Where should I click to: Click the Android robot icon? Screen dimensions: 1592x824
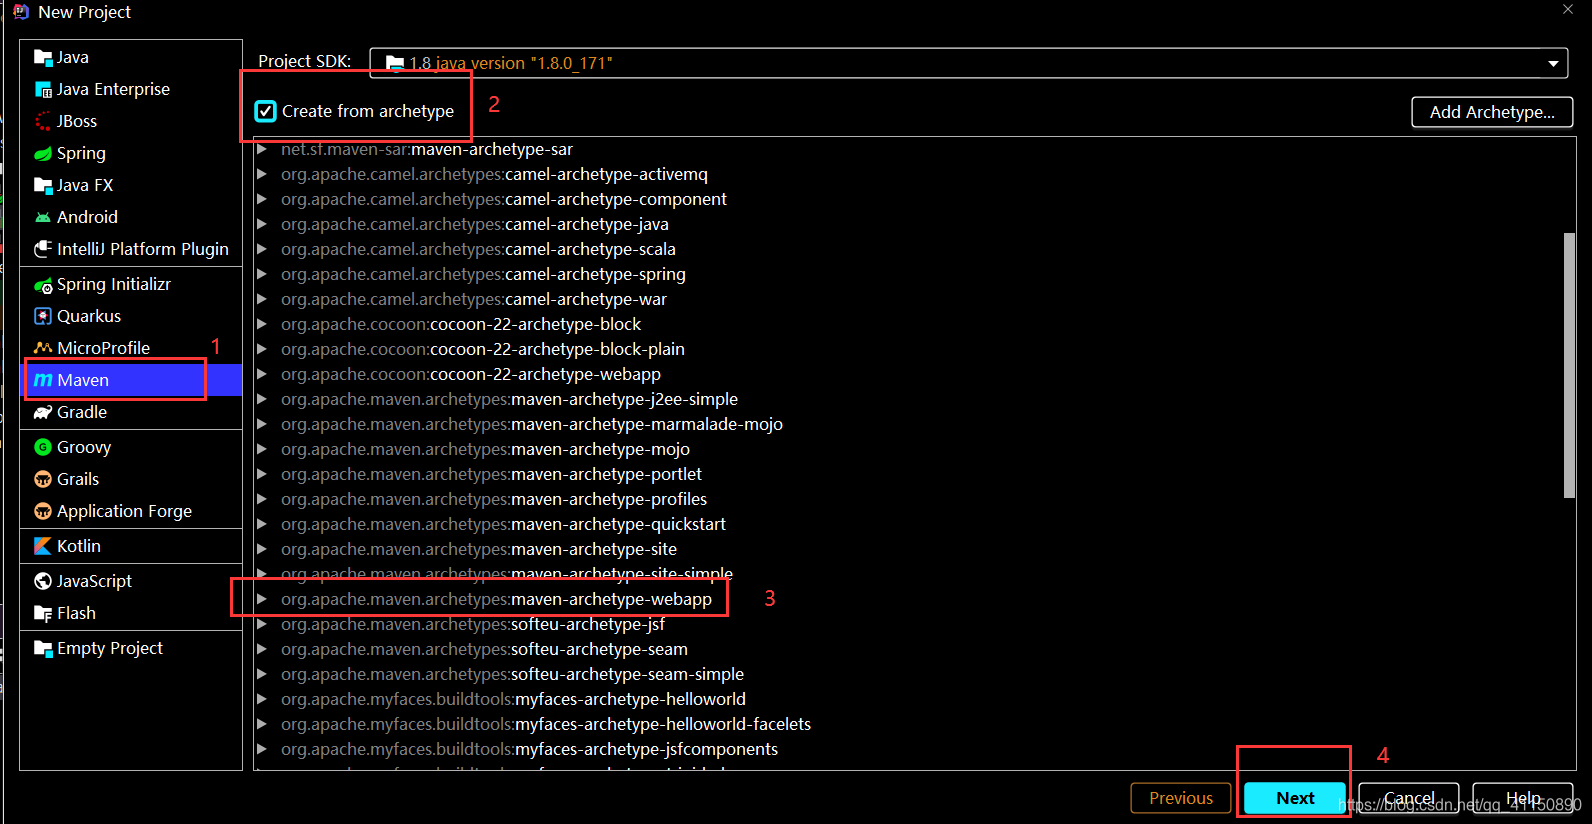tap(43, 217)
